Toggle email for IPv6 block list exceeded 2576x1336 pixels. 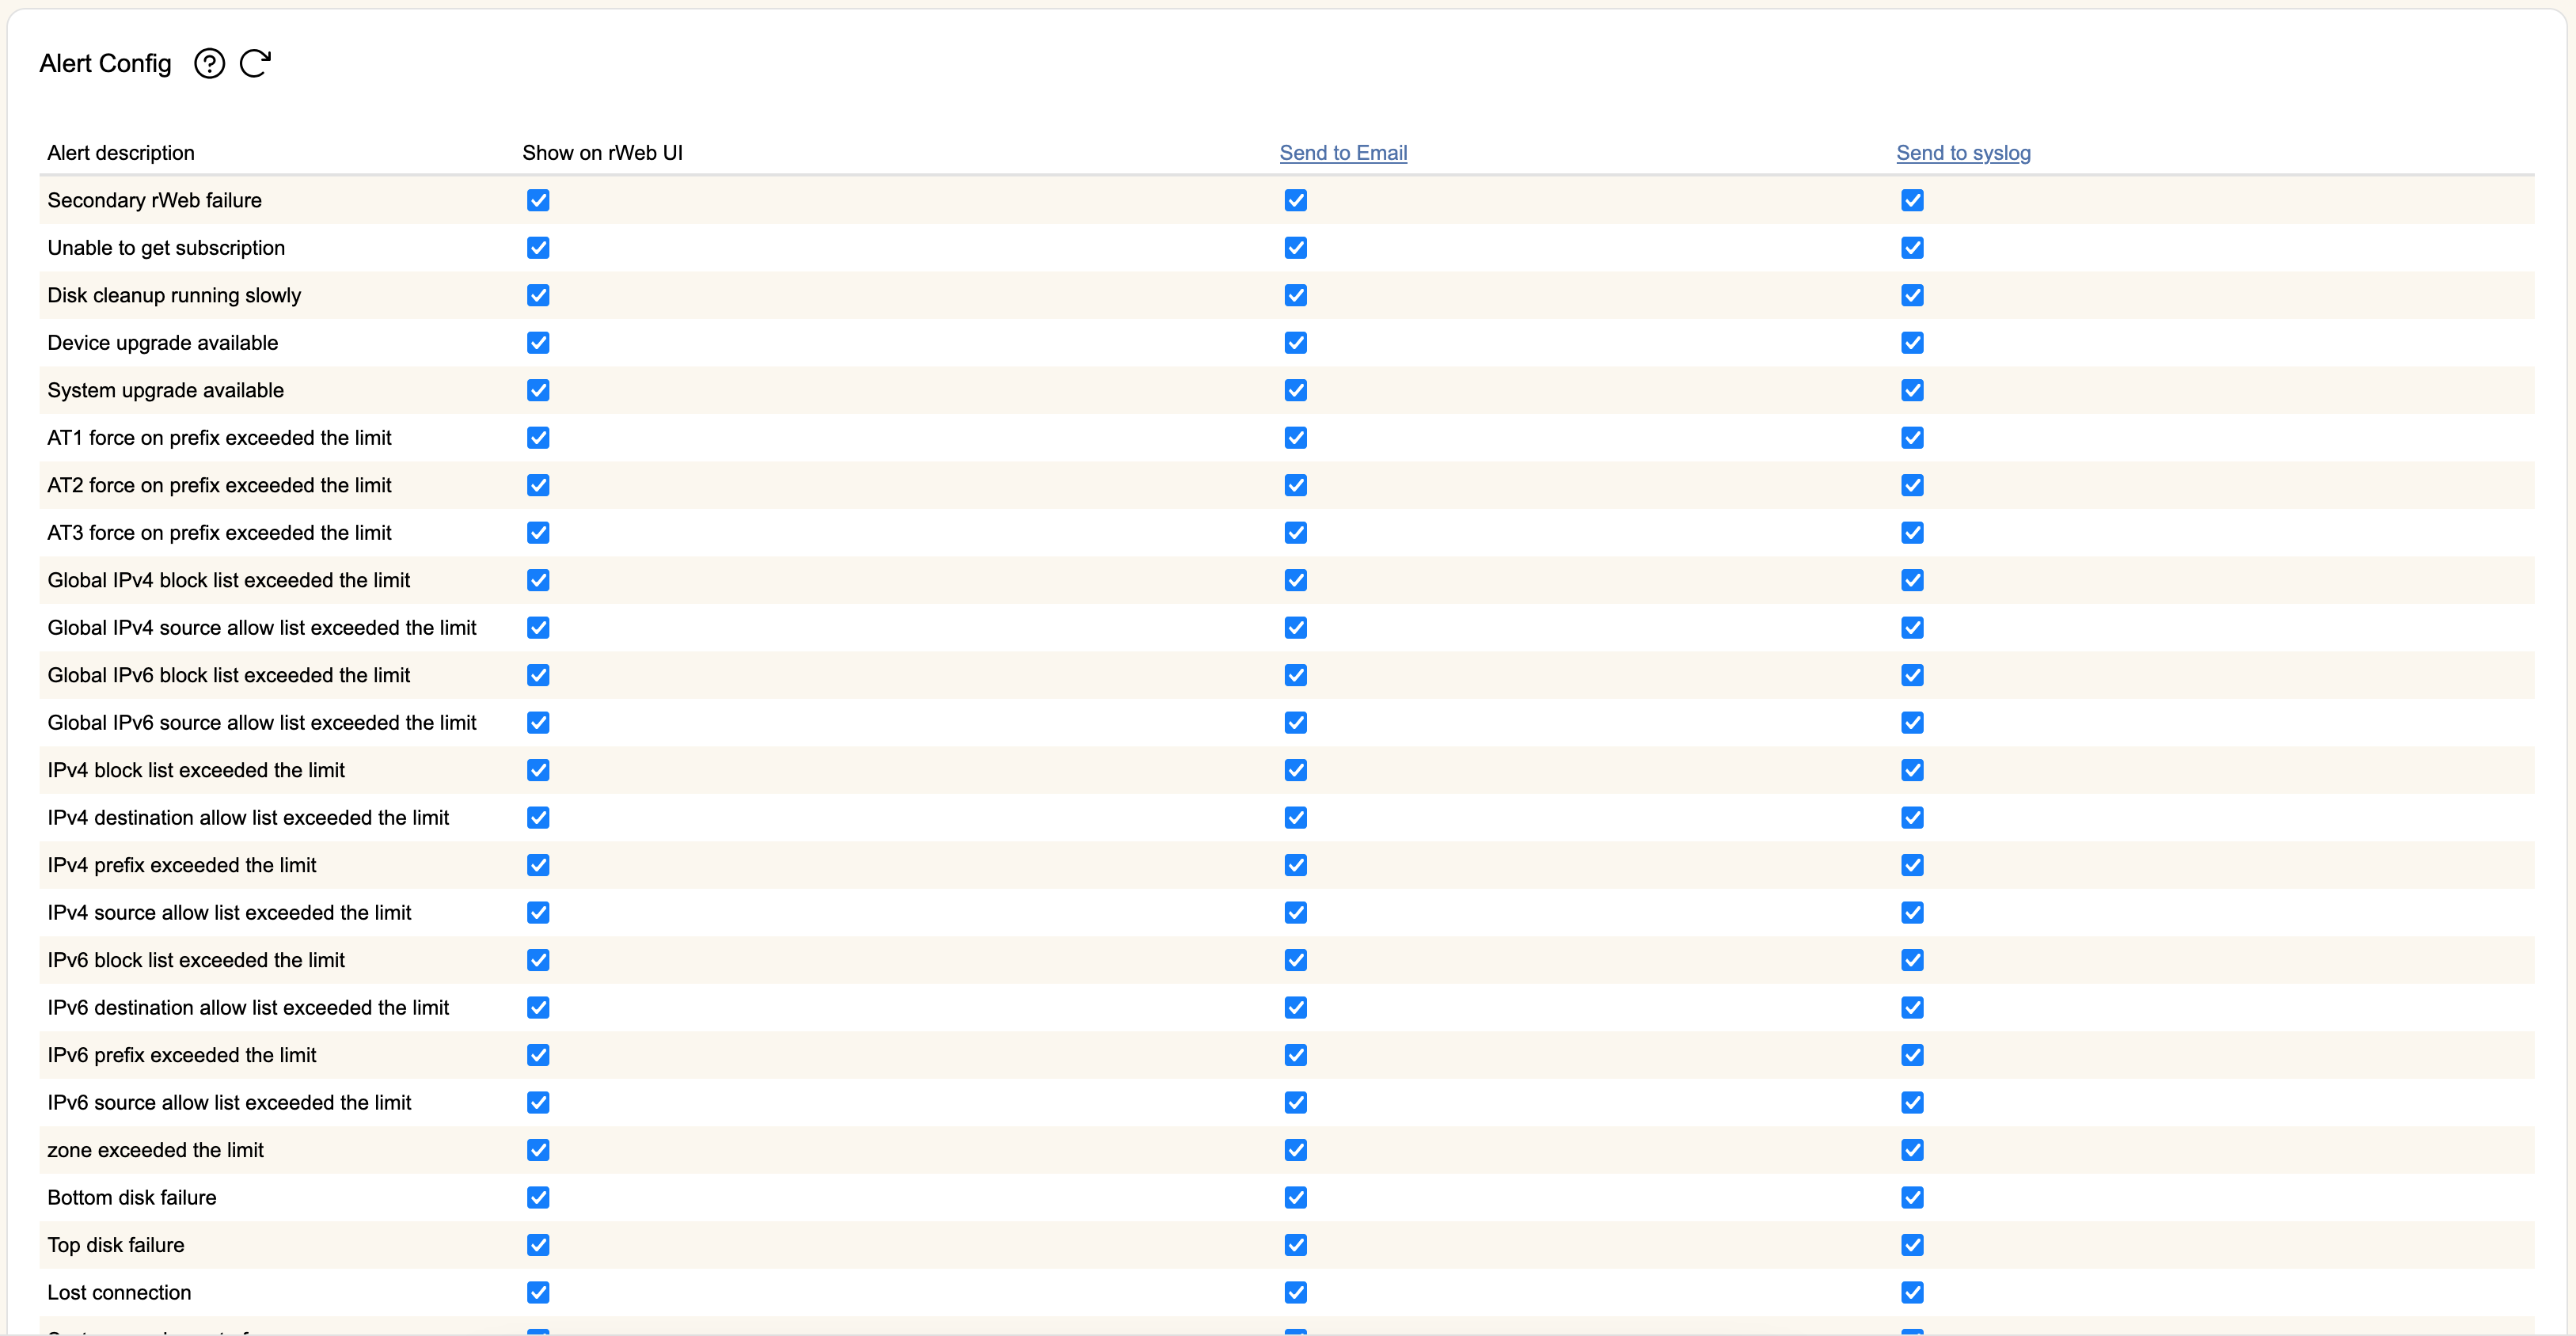tap(1296, 960)
